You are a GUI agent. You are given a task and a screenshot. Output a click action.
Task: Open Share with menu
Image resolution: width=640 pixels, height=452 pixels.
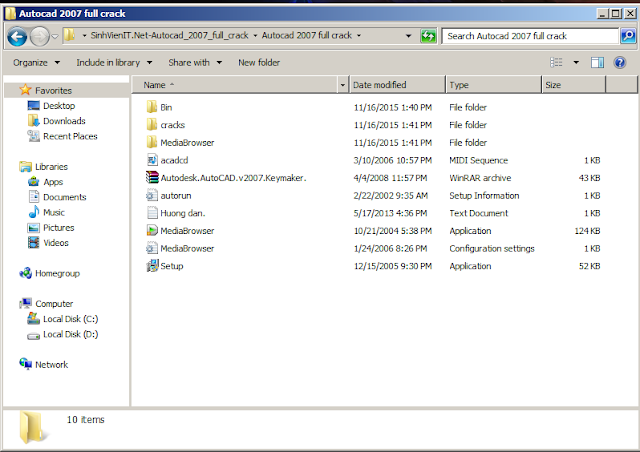(195, 62)
